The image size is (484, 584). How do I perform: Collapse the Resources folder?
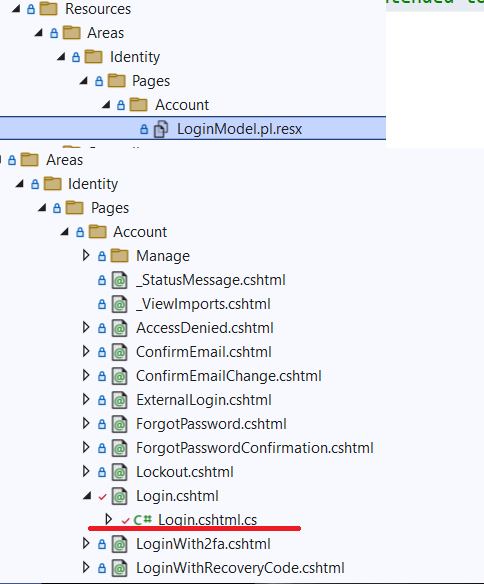(16, 9)
